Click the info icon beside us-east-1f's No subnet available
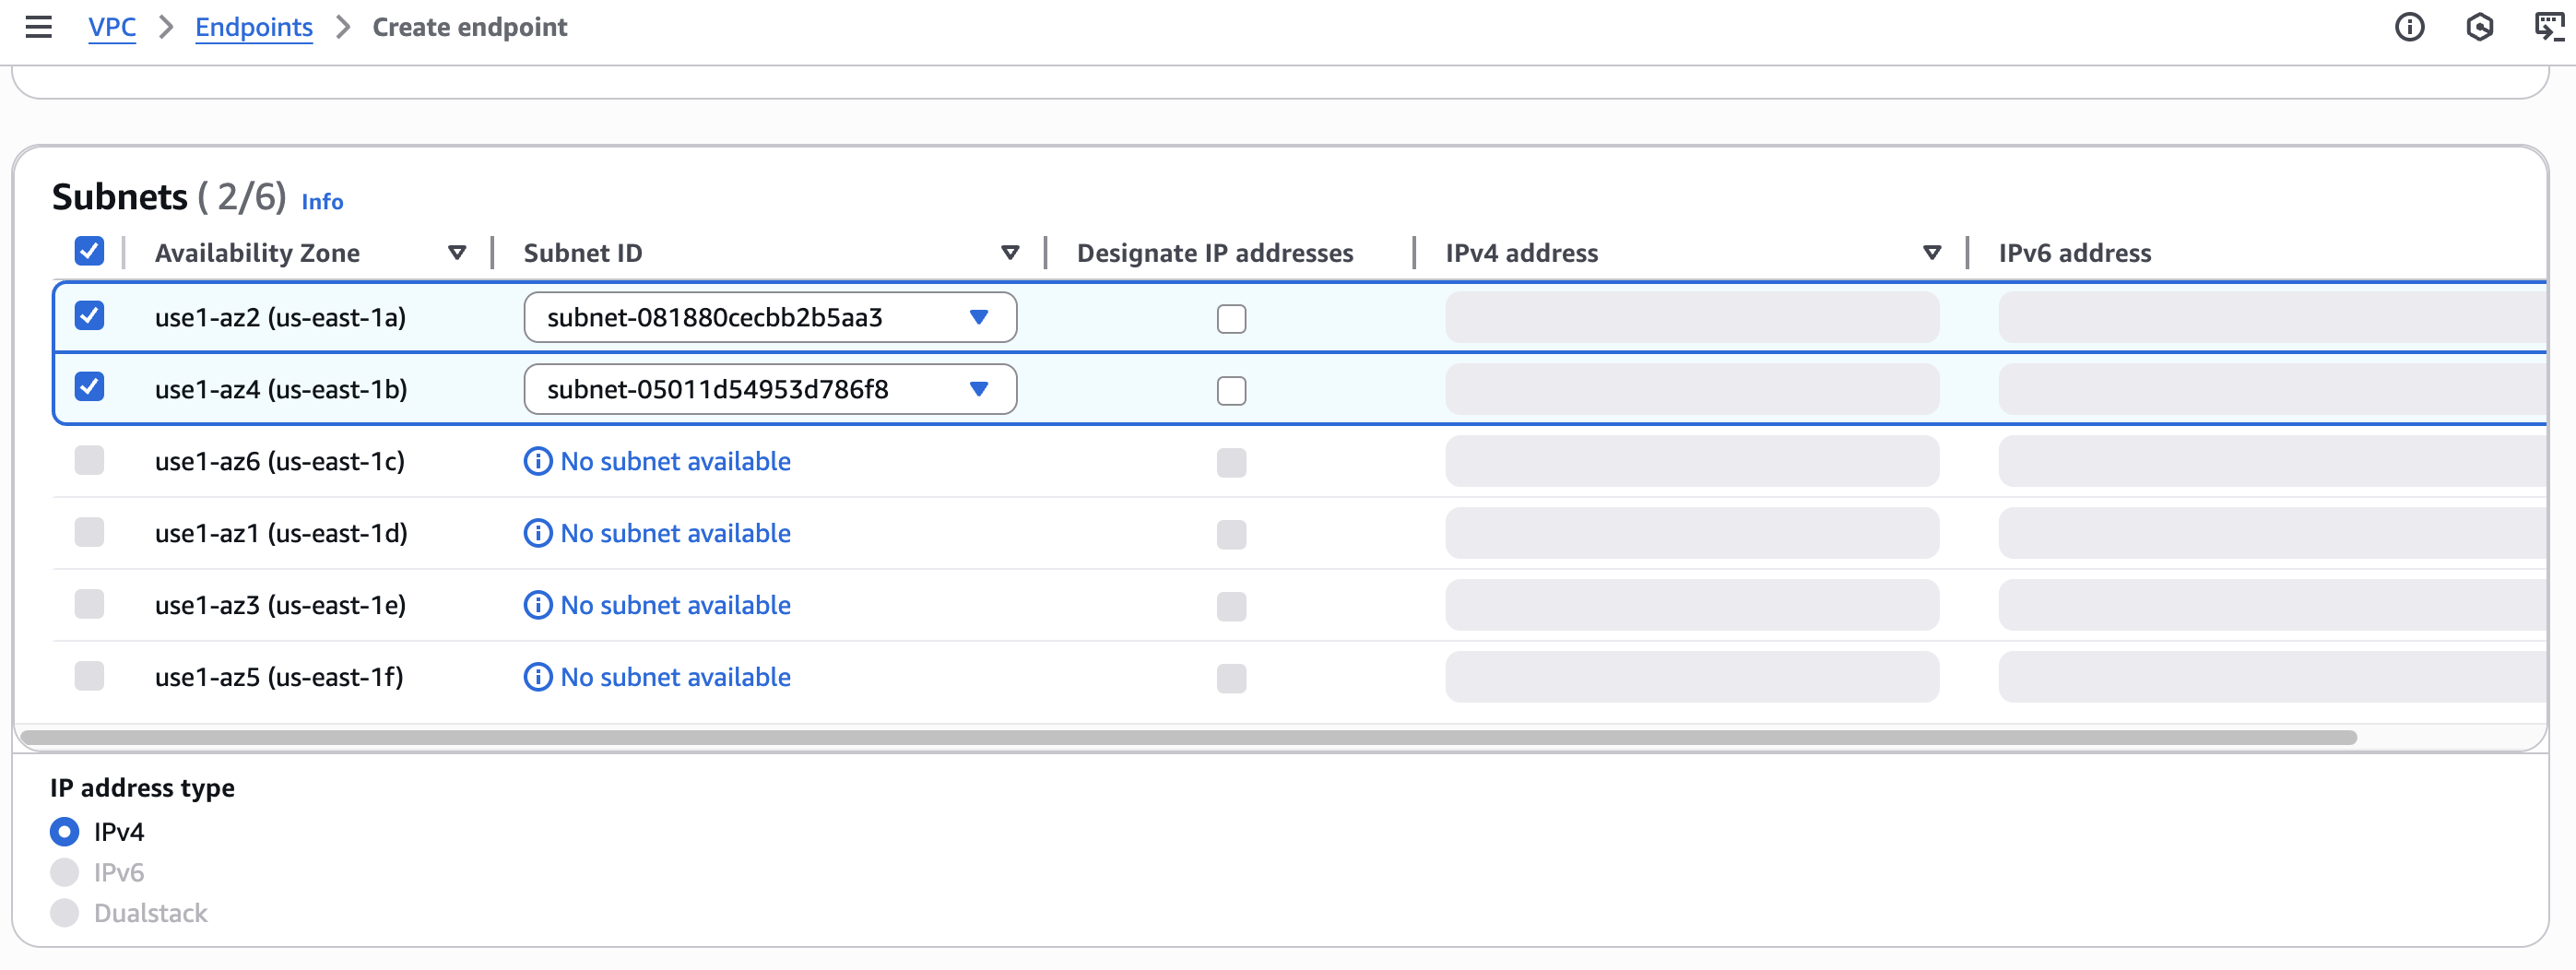 537,677
